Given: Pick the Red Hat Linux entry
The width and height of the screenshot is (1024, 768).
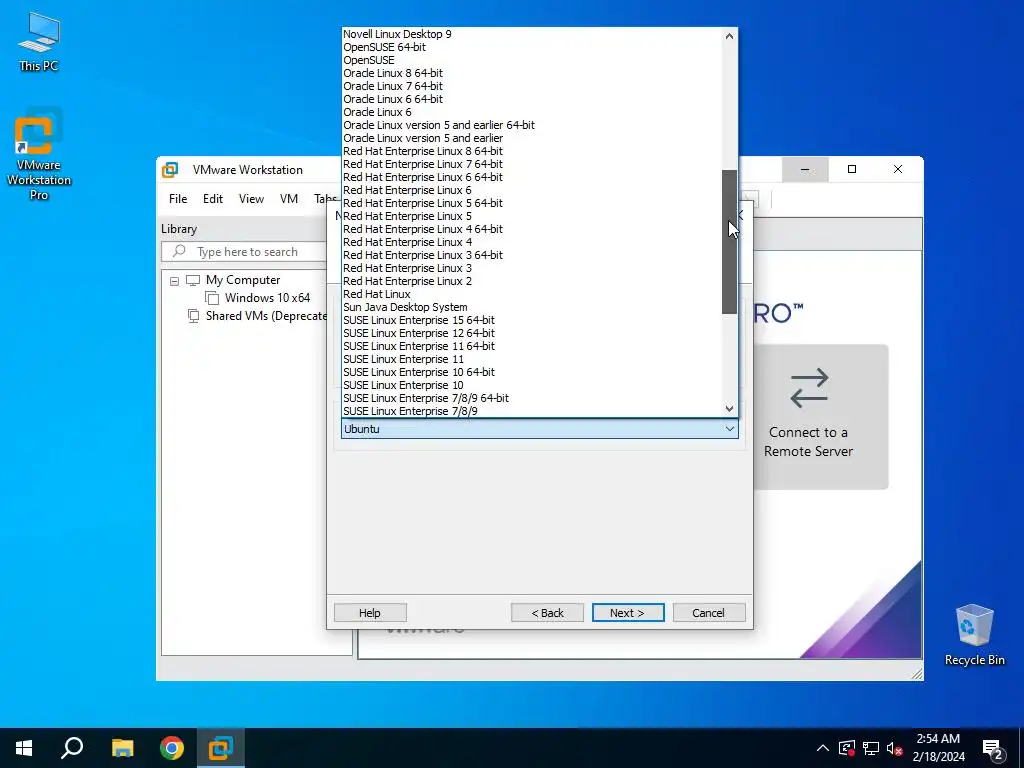Looking at the screenshot, I should click(x=377, y=294).
